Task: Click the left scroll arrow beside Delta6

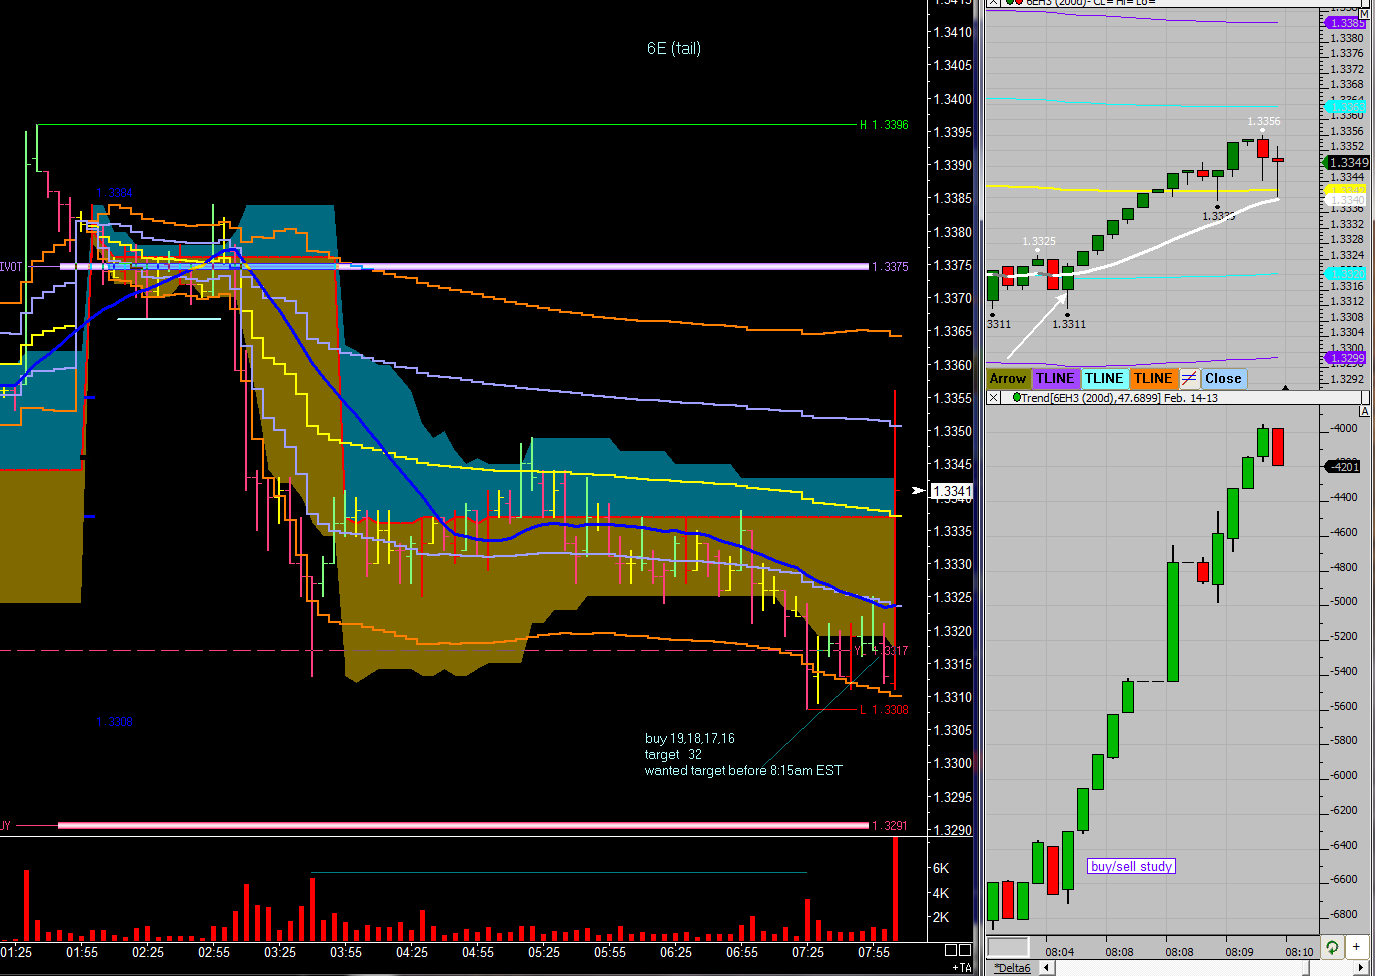Action: pyautogui.click(x=1046, y=968)
